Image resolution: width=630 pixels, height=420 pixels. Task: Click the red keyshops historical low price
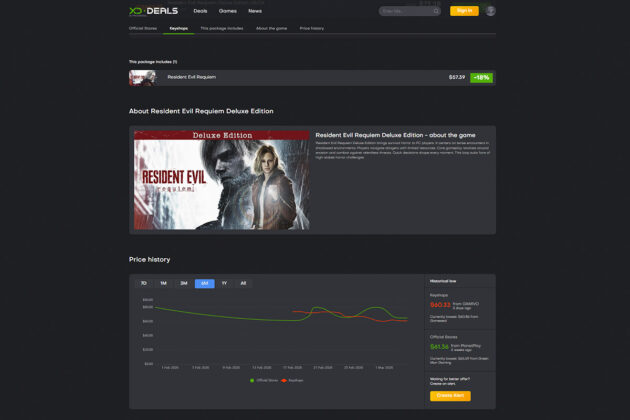point(440,305)
